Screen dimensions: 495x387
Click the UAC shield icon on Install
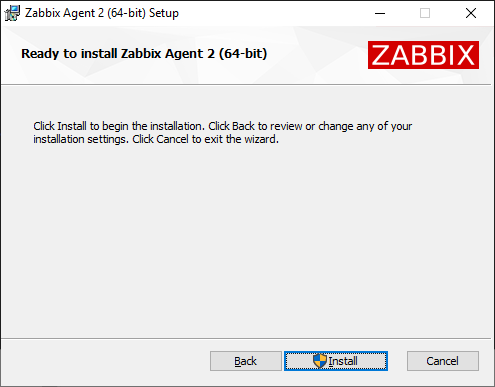320,361
